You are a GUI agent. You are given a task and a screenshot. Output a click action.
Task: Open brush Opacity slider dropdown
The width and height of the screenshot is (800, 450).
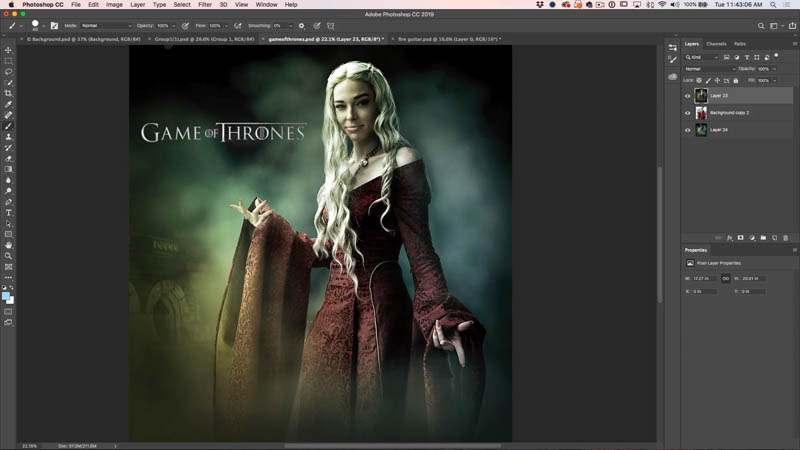[x=173, y=26]
